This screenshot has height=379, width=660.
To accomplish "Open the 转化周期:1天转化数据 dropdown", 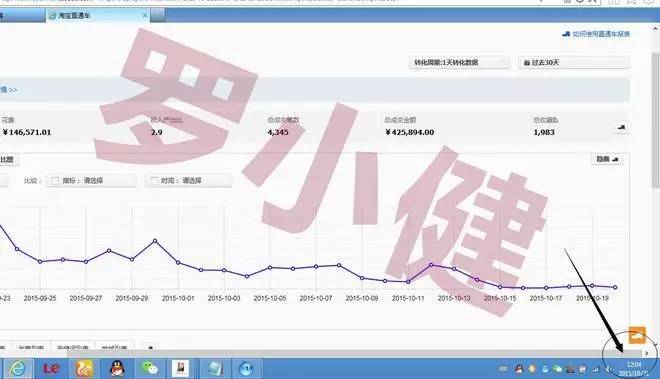I will click(x=459, y=62).
